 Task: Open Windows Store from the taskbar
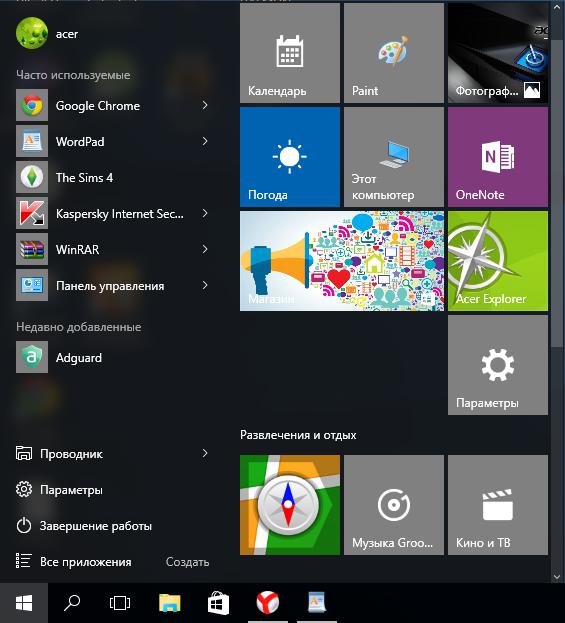click(218, 603)
